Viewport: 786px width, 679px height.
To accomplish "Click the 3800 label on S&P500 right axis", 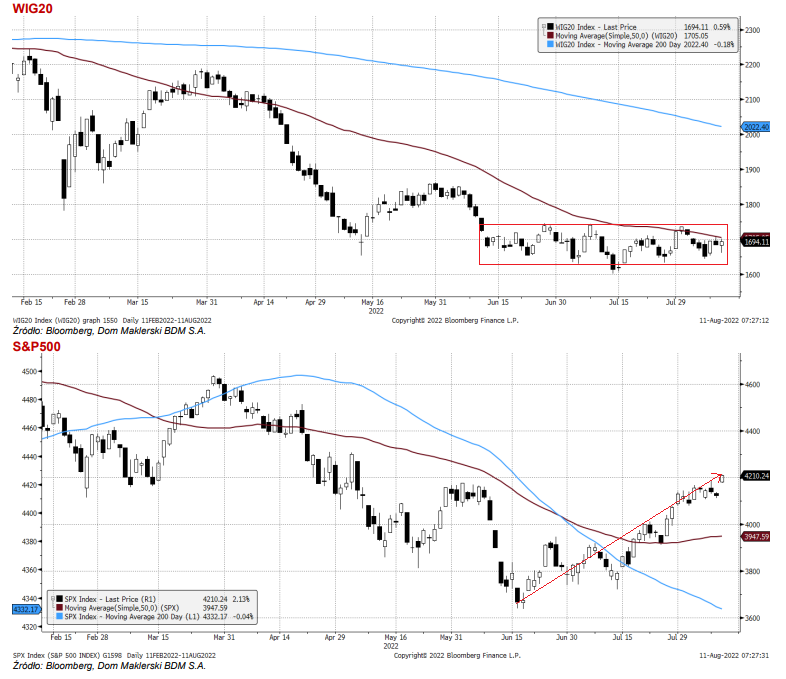I will 752,571.
